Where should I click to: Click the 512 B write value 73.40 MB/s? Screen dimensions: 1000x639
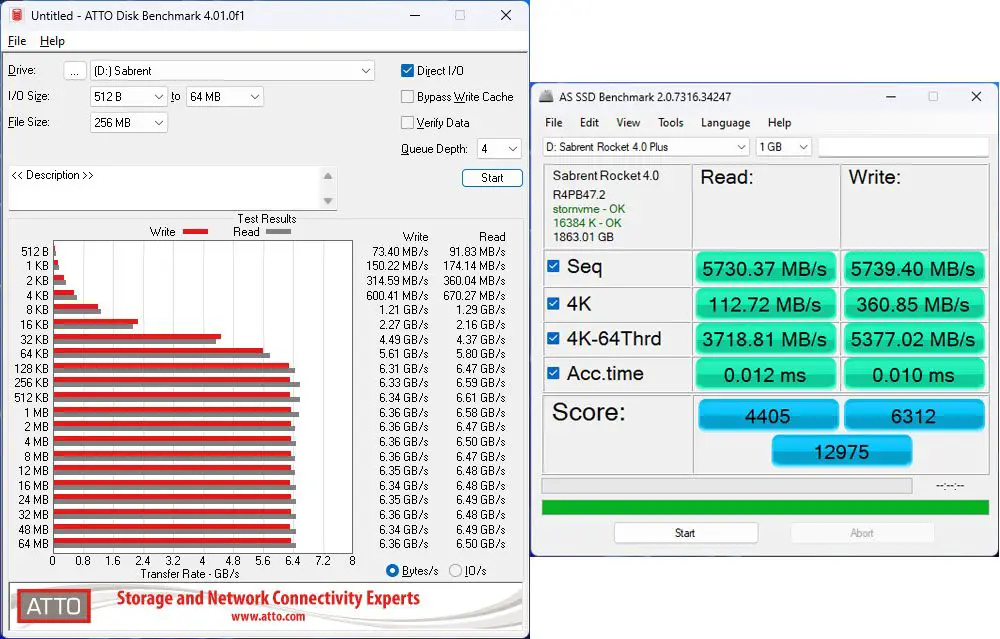pos(400,251)
